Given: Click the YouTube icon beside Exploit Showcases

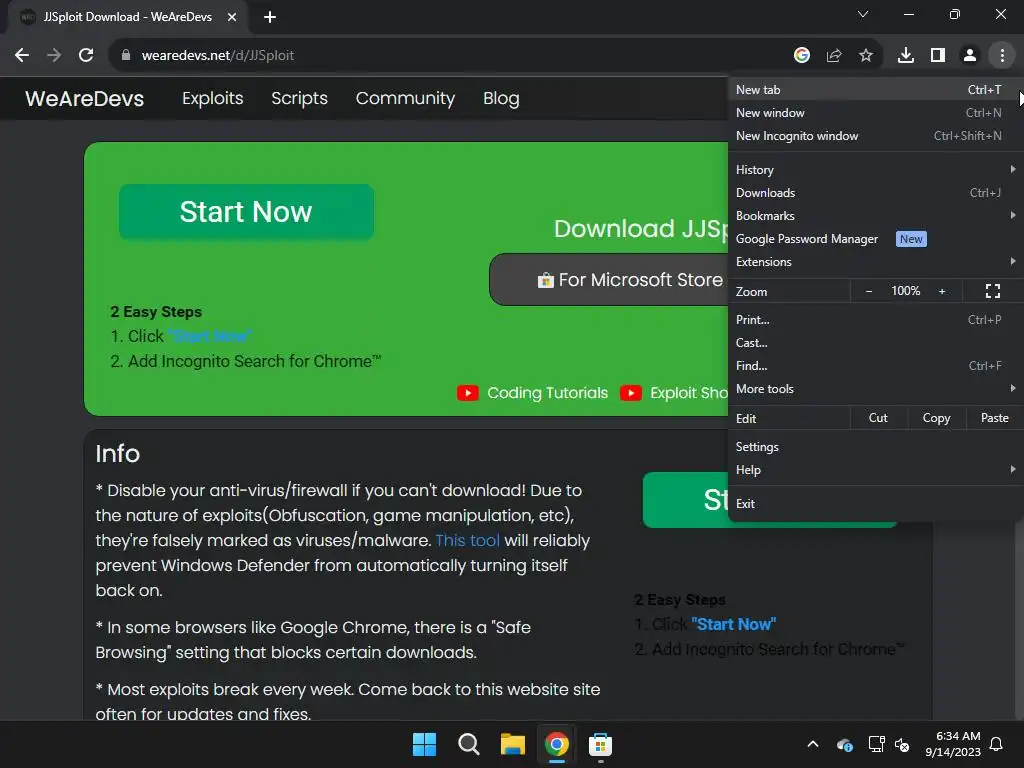Looking at the screenshot, I should coord(630,393).
